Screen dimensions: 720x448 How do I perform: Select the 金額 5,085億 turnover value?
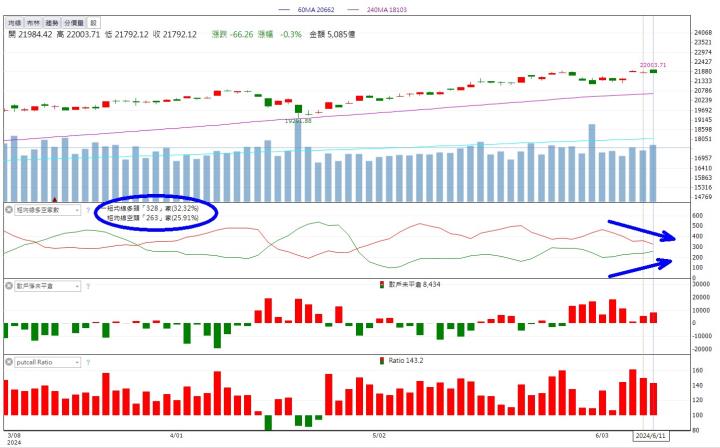(332, 34)
